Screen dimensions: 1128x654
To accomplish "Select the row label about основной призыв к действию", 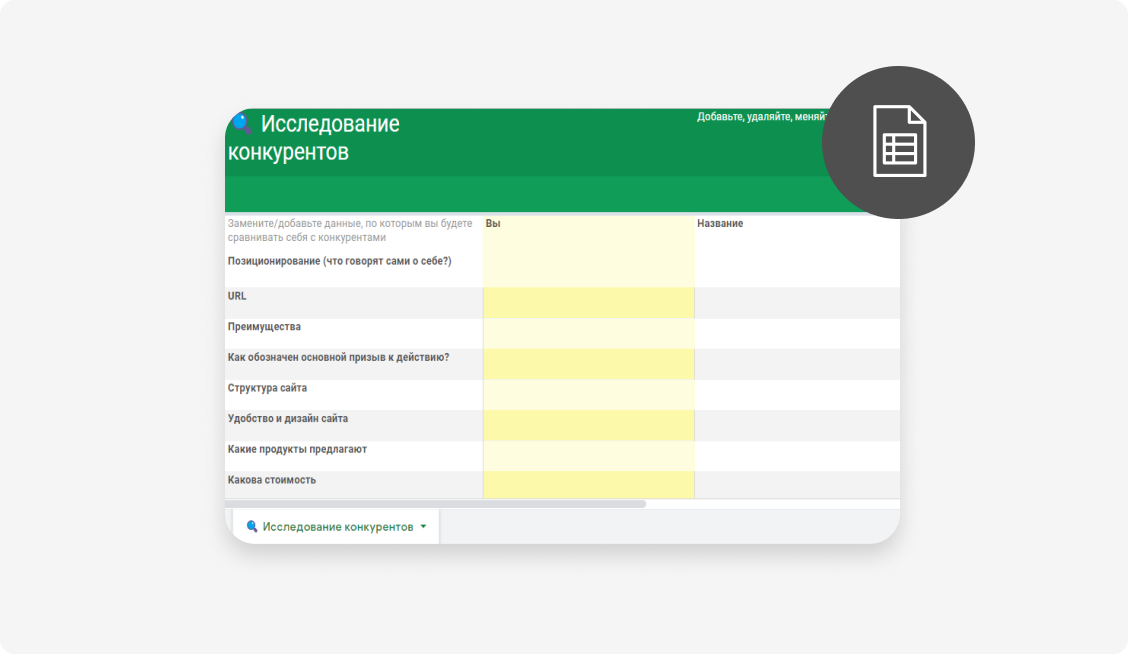I will (x=338, y=357).
